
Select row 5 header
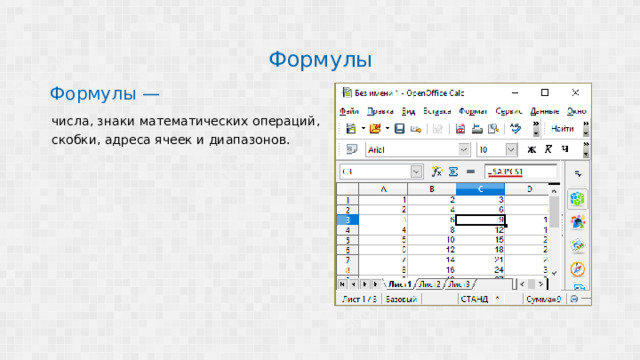(x=347, y=240)
